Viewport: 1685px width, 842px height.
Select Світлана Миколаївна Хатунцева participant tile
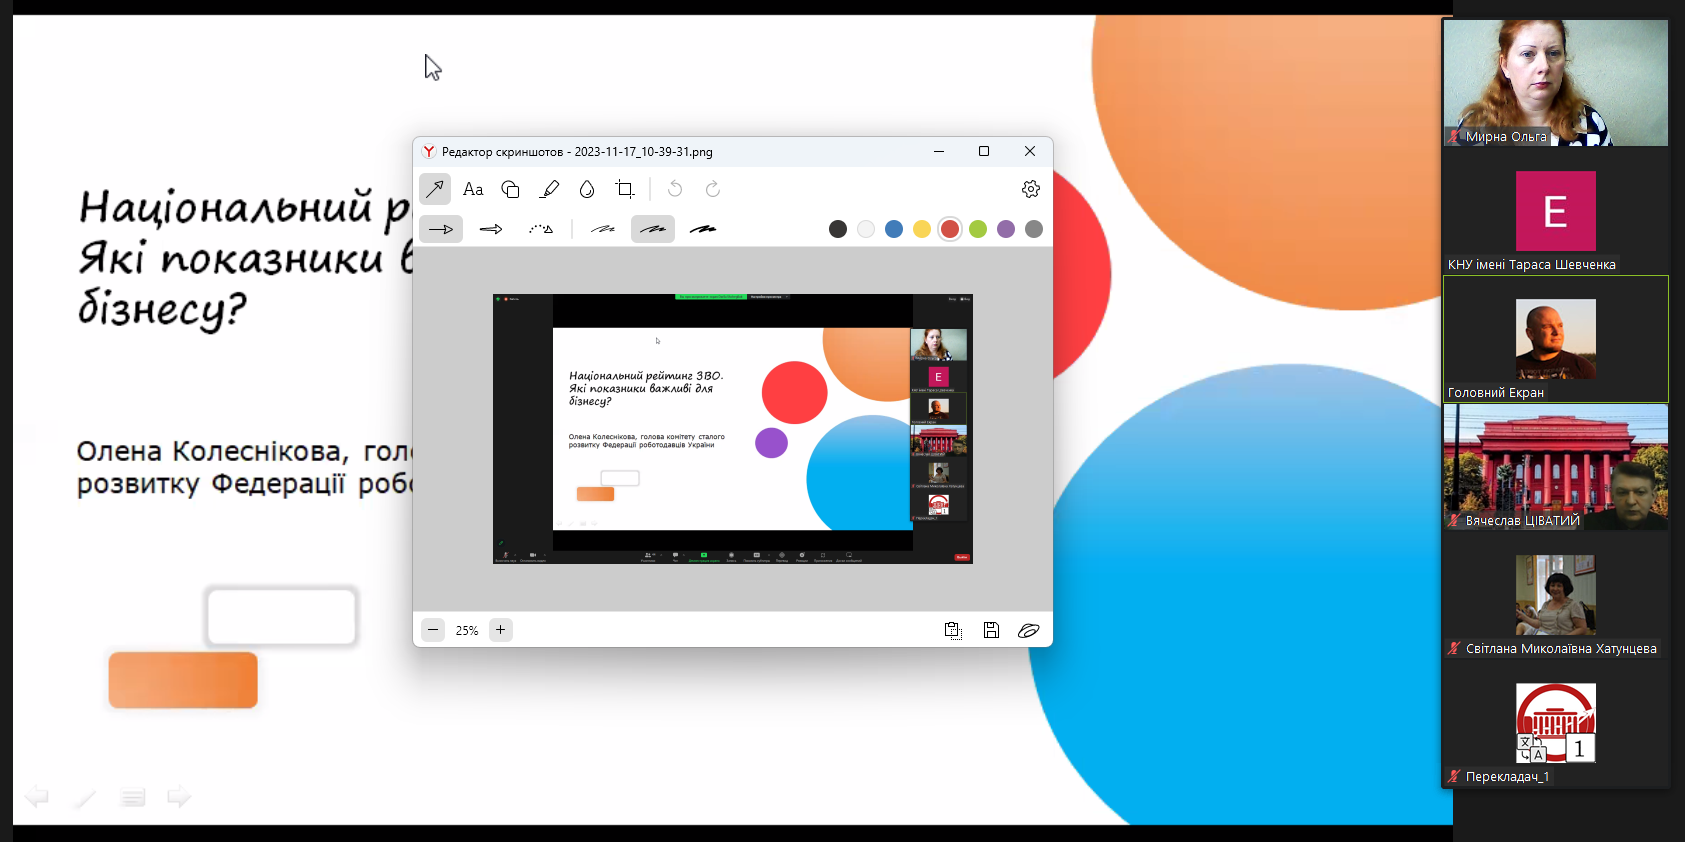(x=1556, y=595)
